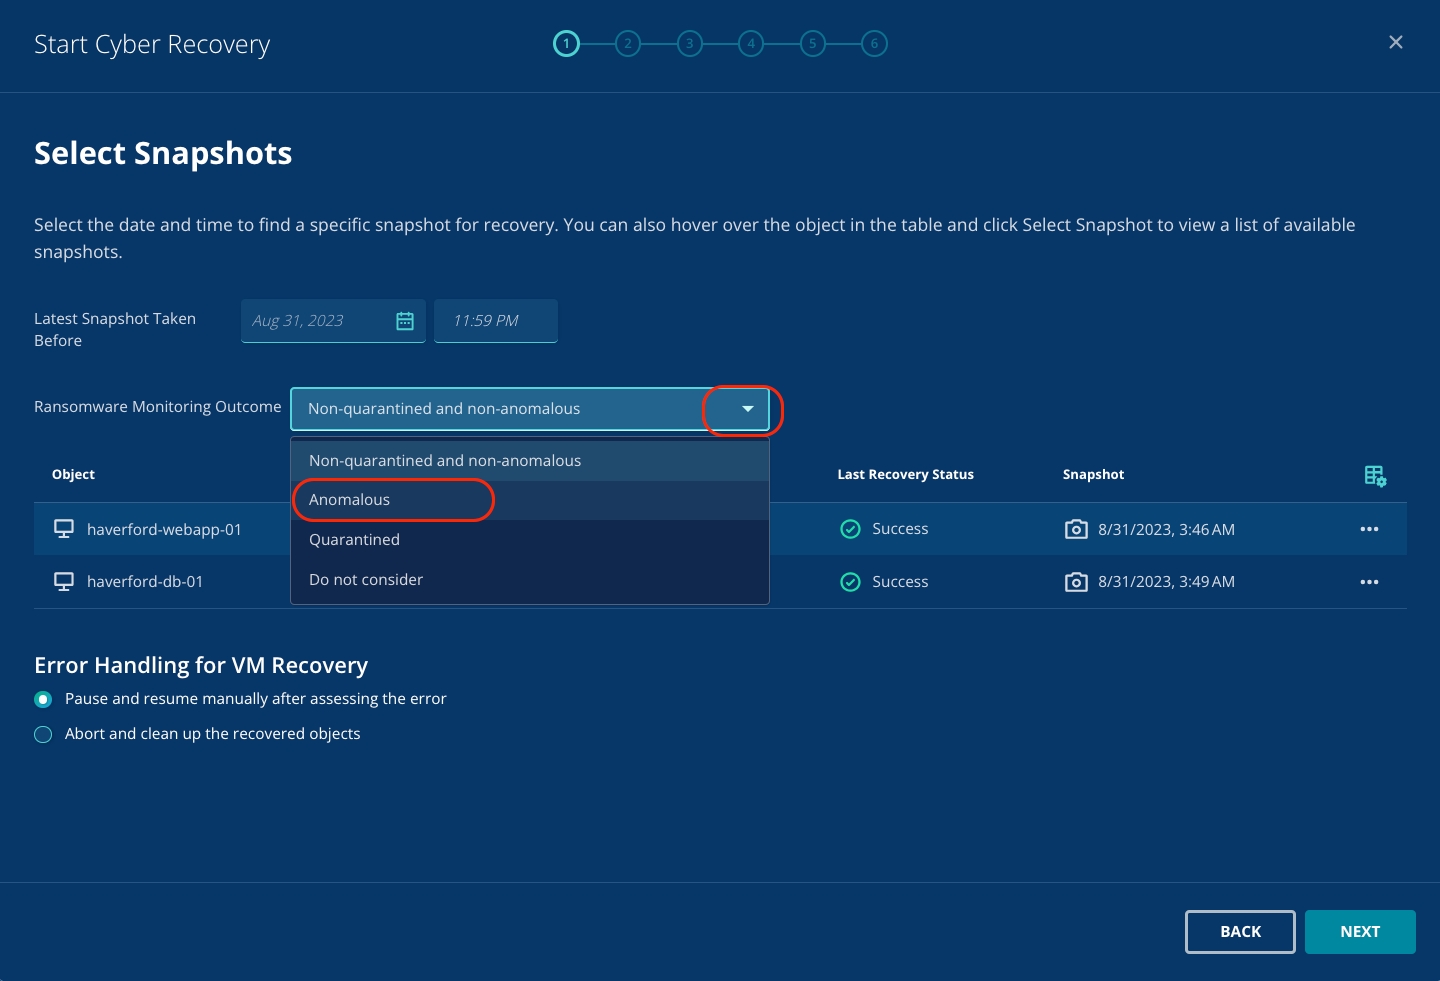The width and height of the screenshot is (1440, 981).
Task: Open more options for haverford-db-01 row
Action: point(1369,582)
